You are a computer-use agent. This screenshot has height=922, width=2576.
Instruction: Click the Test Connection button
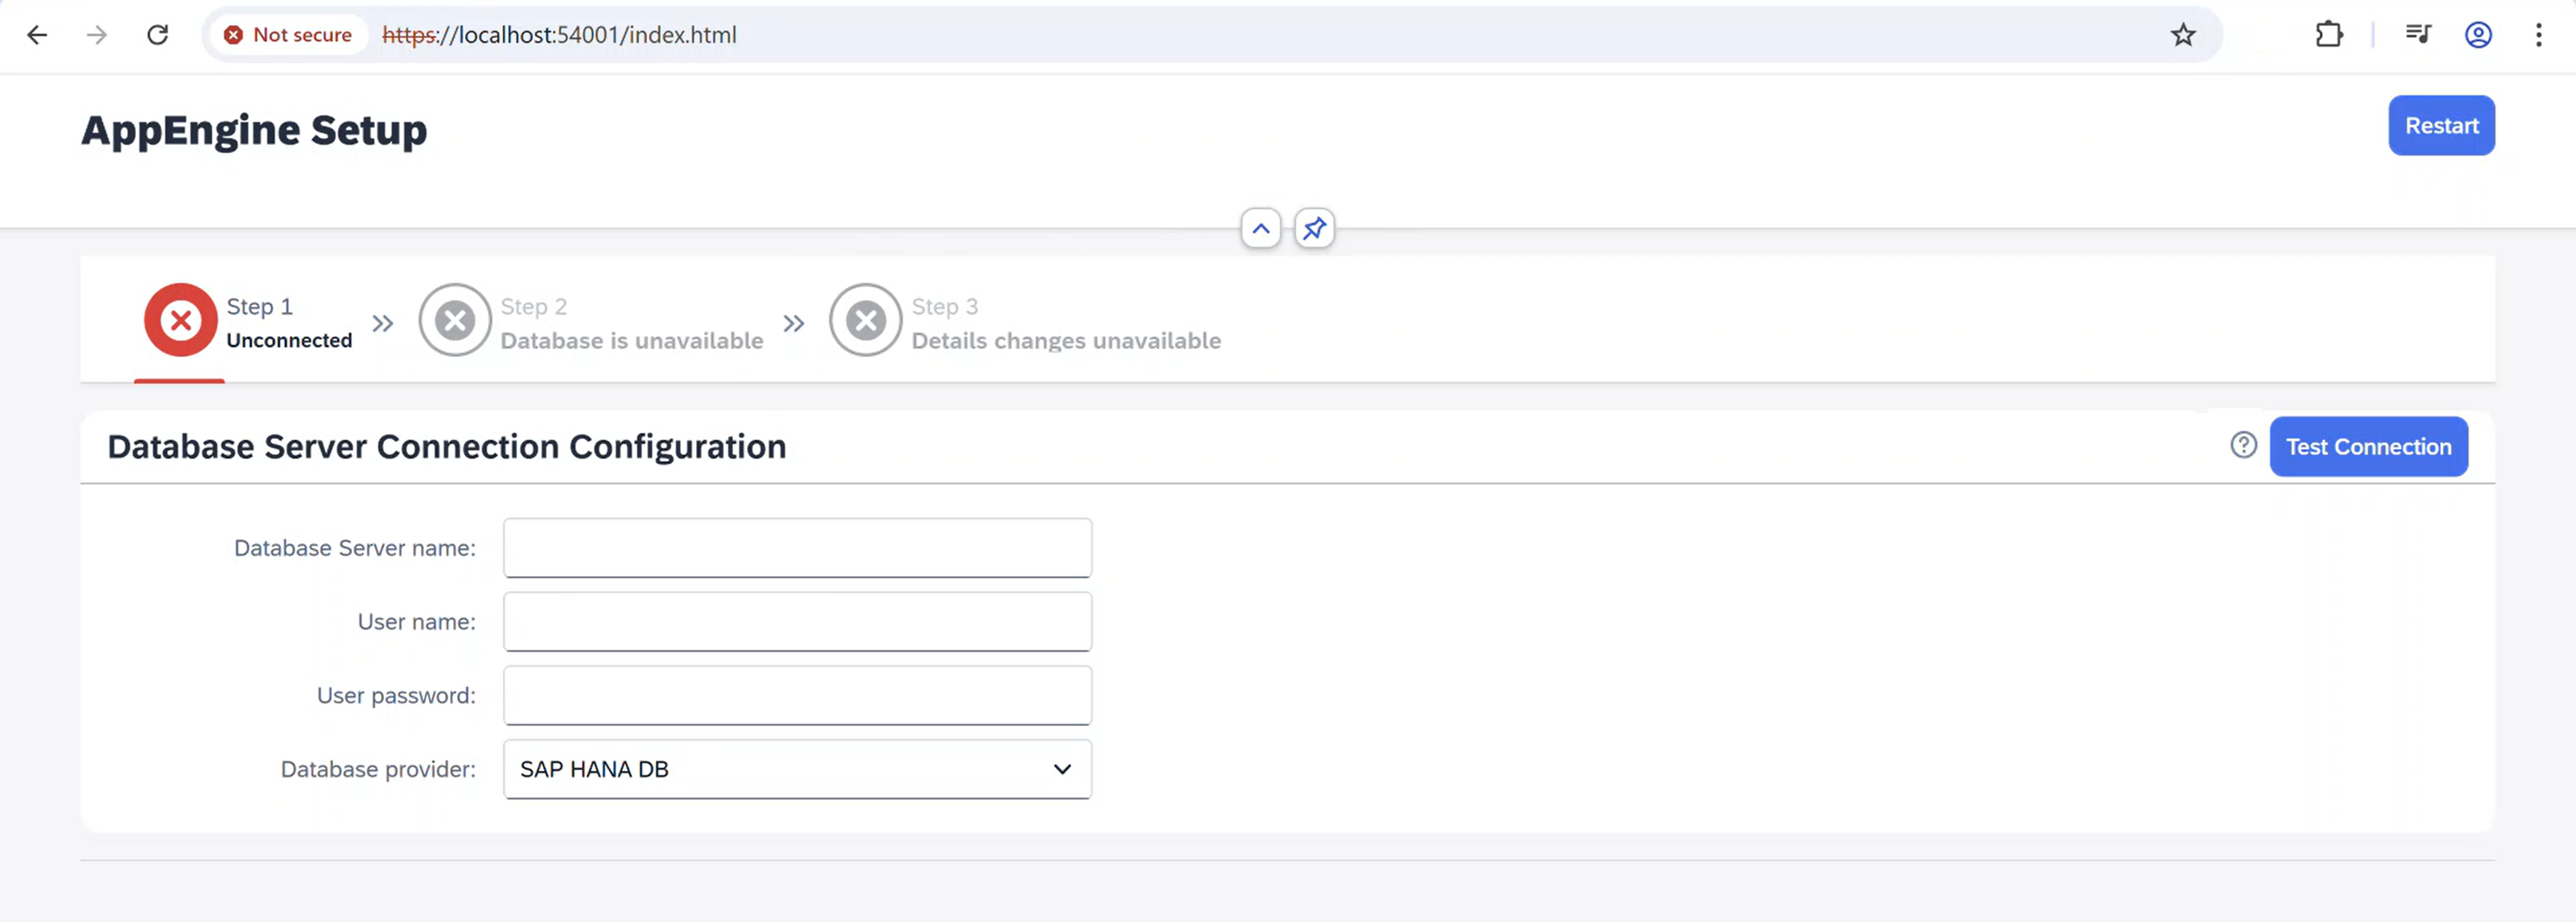2369,446
